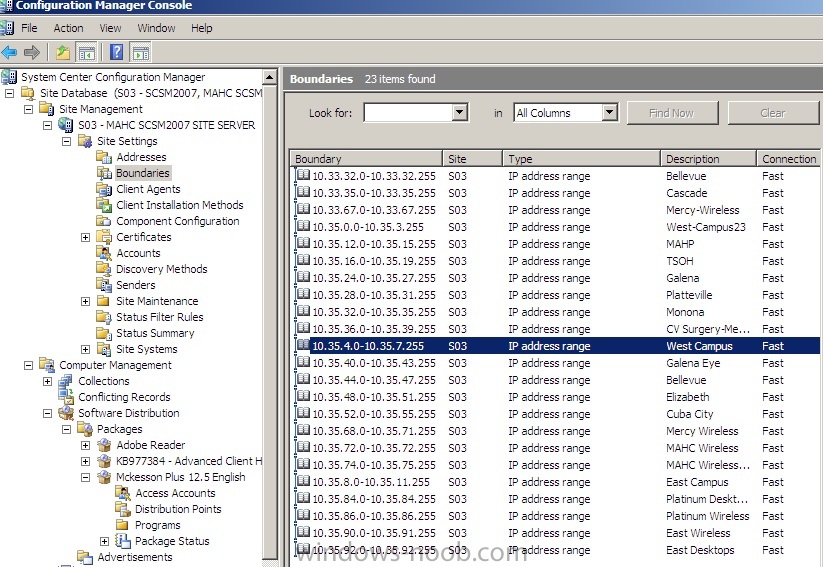The height and width of the screenshot is (567, 823).
Task: Expand the Site Maintenance node
Action: [x=86, y=301]
